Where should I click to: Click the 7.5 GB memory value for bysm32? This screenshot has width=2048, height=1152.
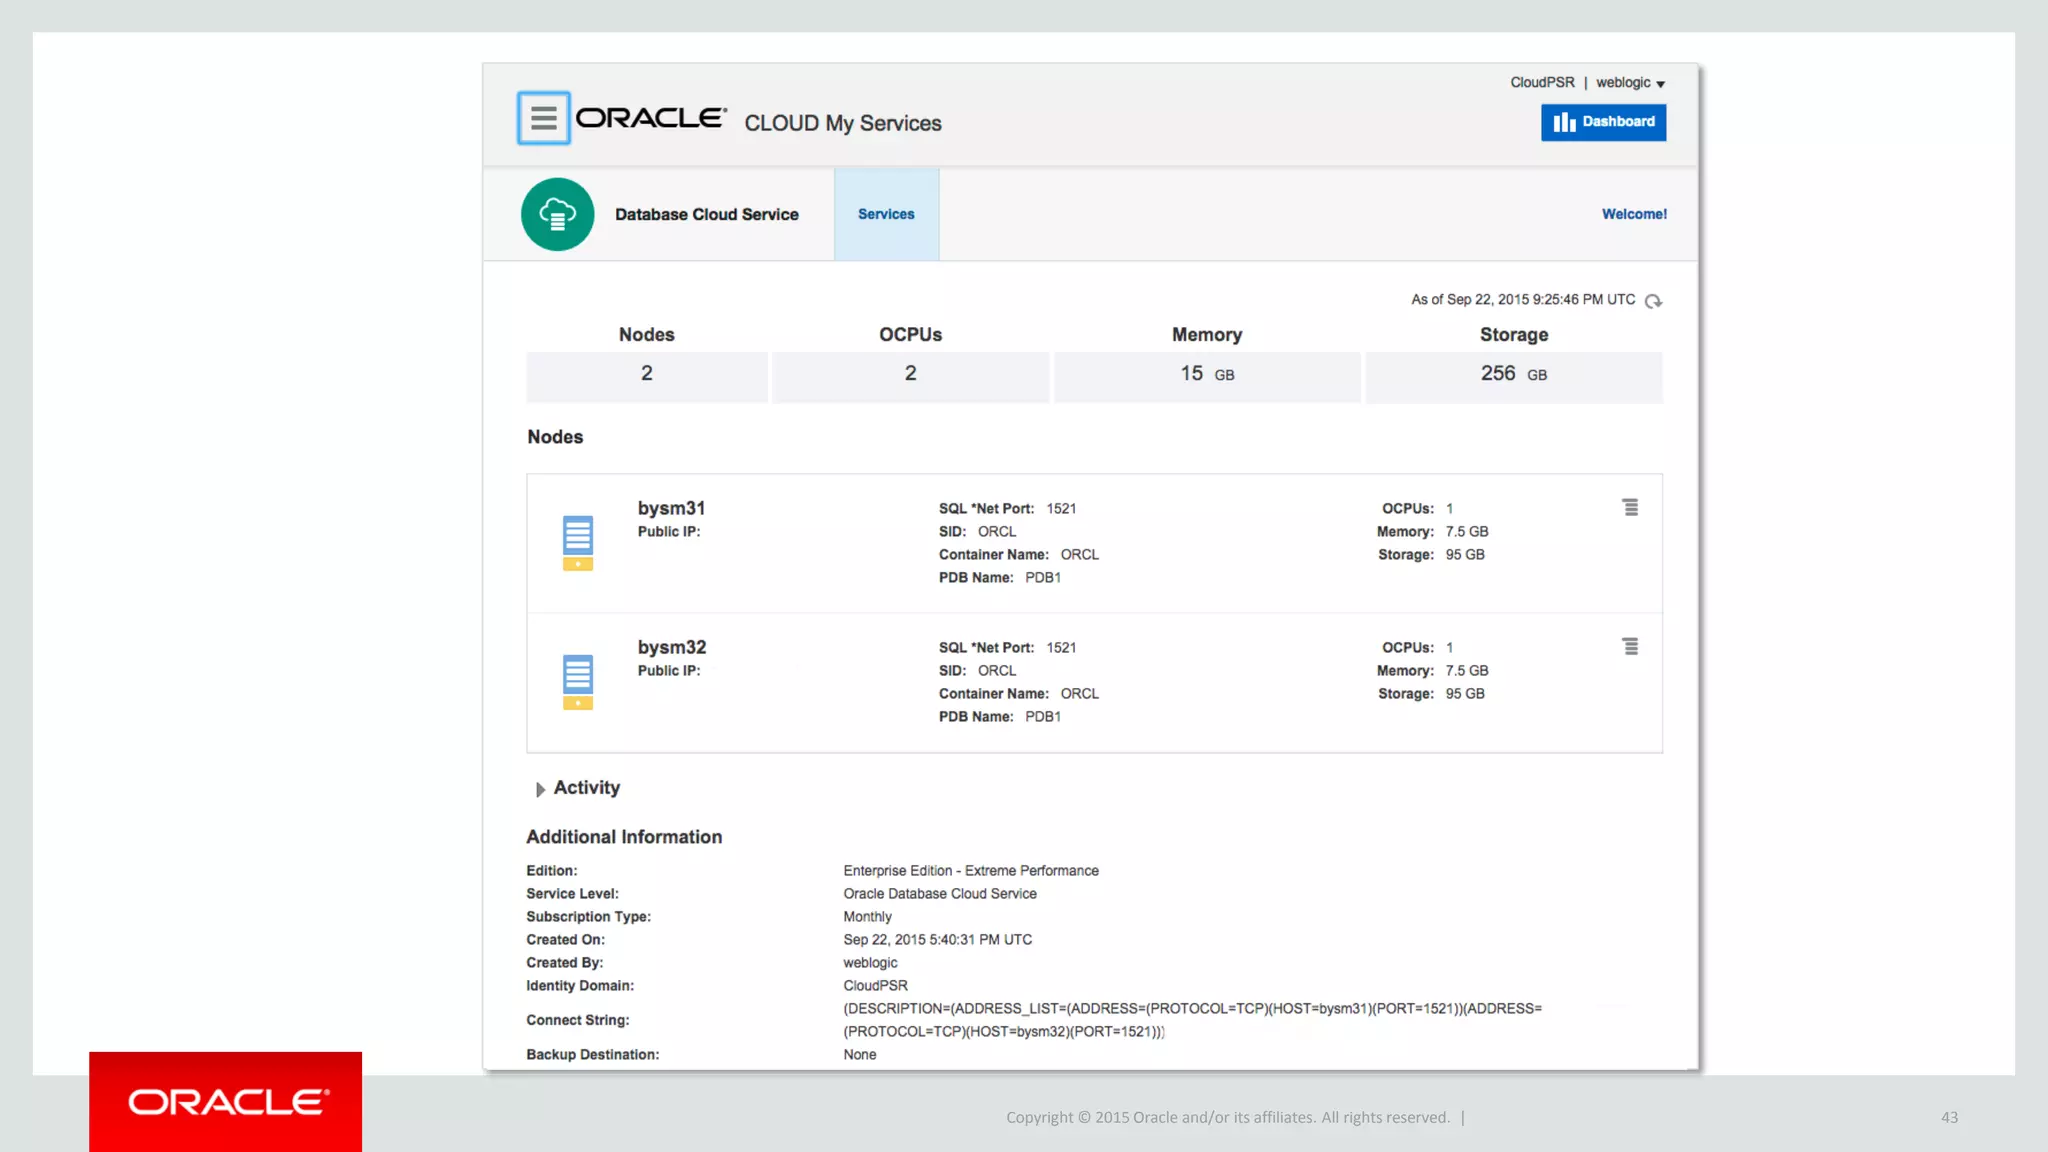(x=1466, y=671)
